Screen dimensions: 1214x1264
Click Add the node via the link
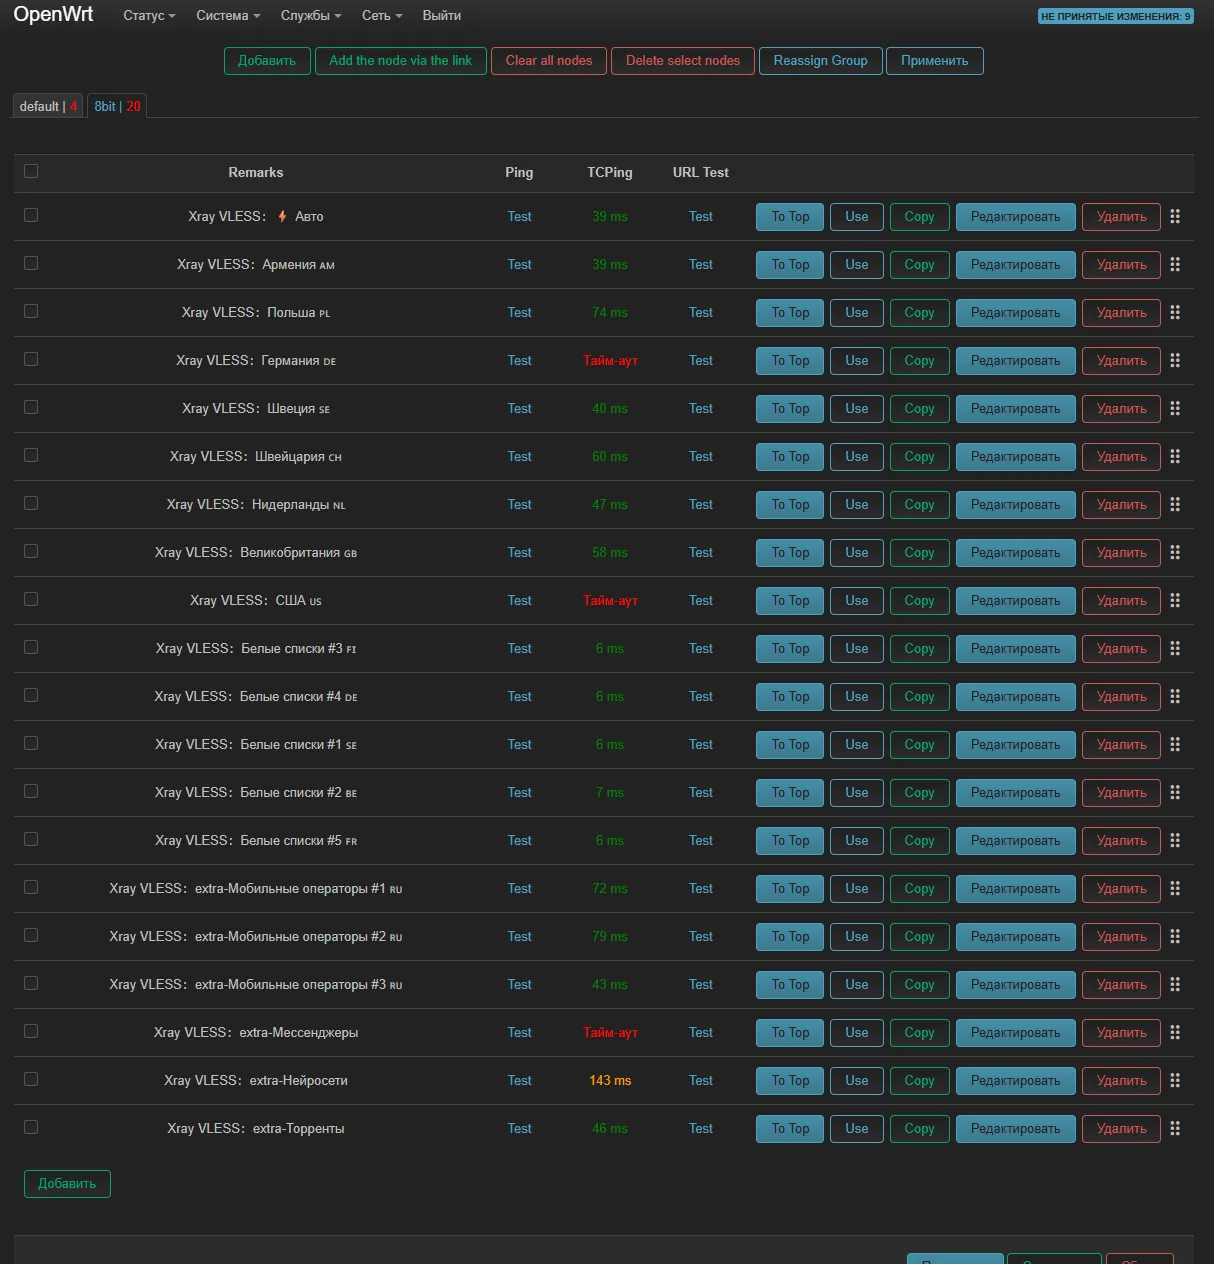(400, 61)
